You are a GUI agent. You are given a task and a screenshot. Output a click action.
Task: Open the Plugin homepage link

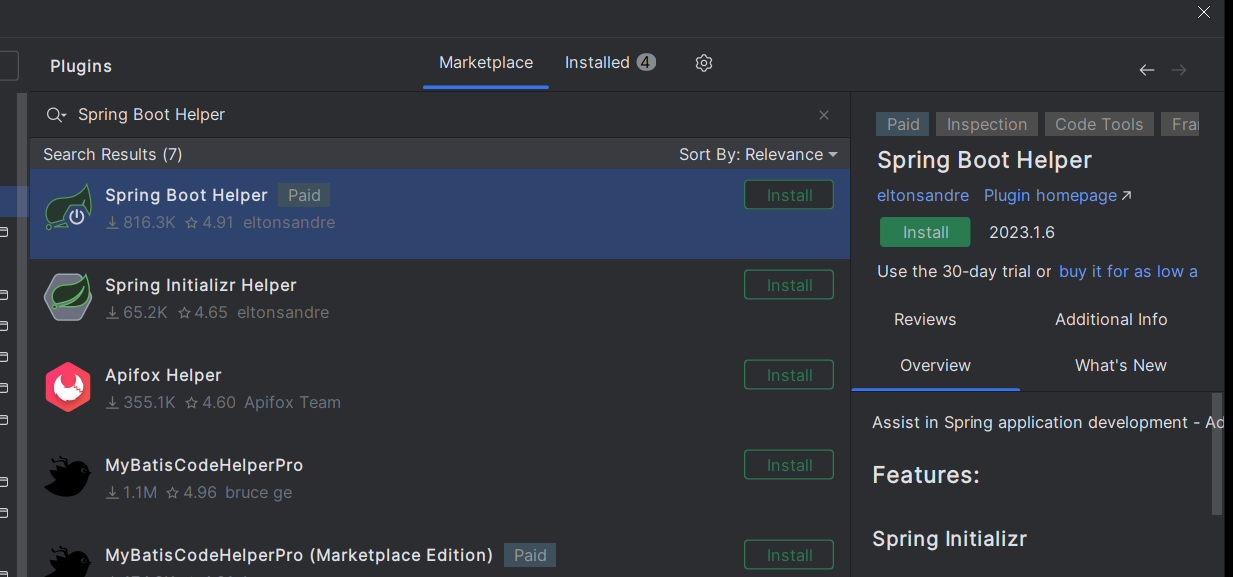tap(1058, 196)
